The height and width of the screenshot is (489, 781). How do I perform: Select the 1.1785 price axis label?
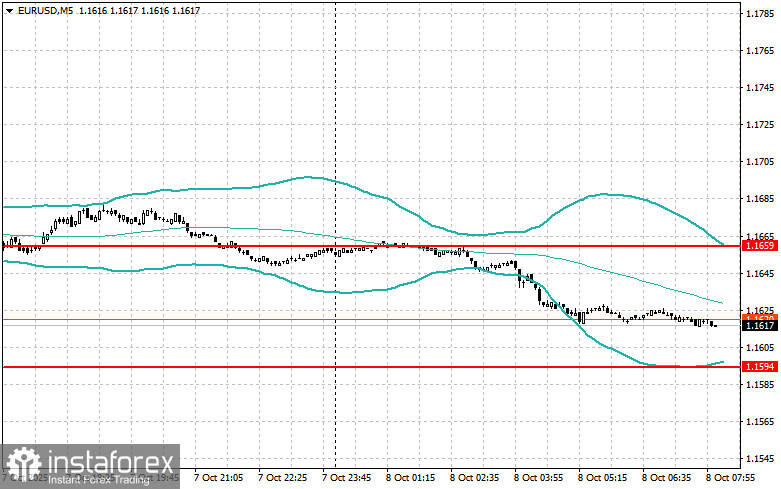pyautogui.click(x=760, y=13)
